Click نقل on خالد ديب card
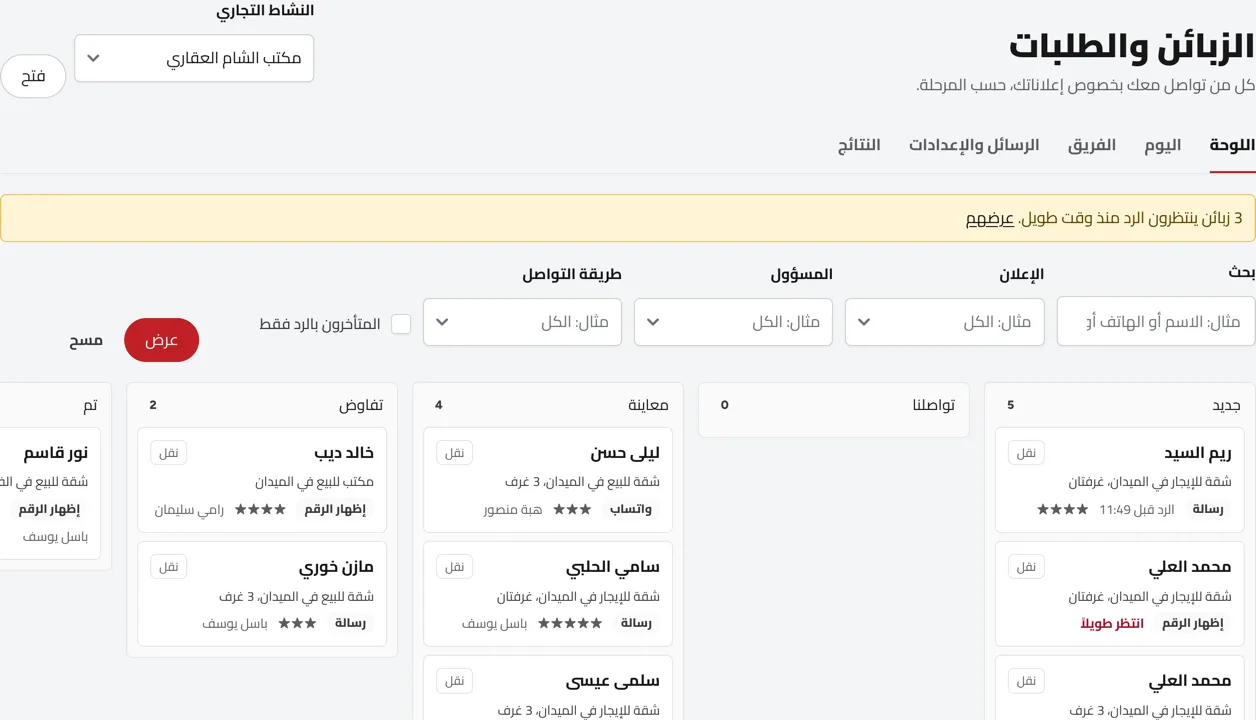 [169, 453]
